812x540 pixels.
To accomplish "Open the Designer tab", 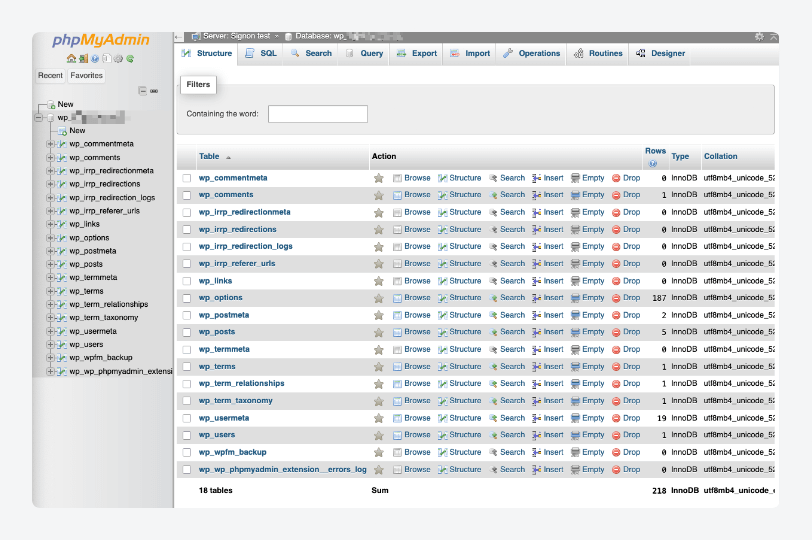I will pyautogui.click(x=661, y=53).
